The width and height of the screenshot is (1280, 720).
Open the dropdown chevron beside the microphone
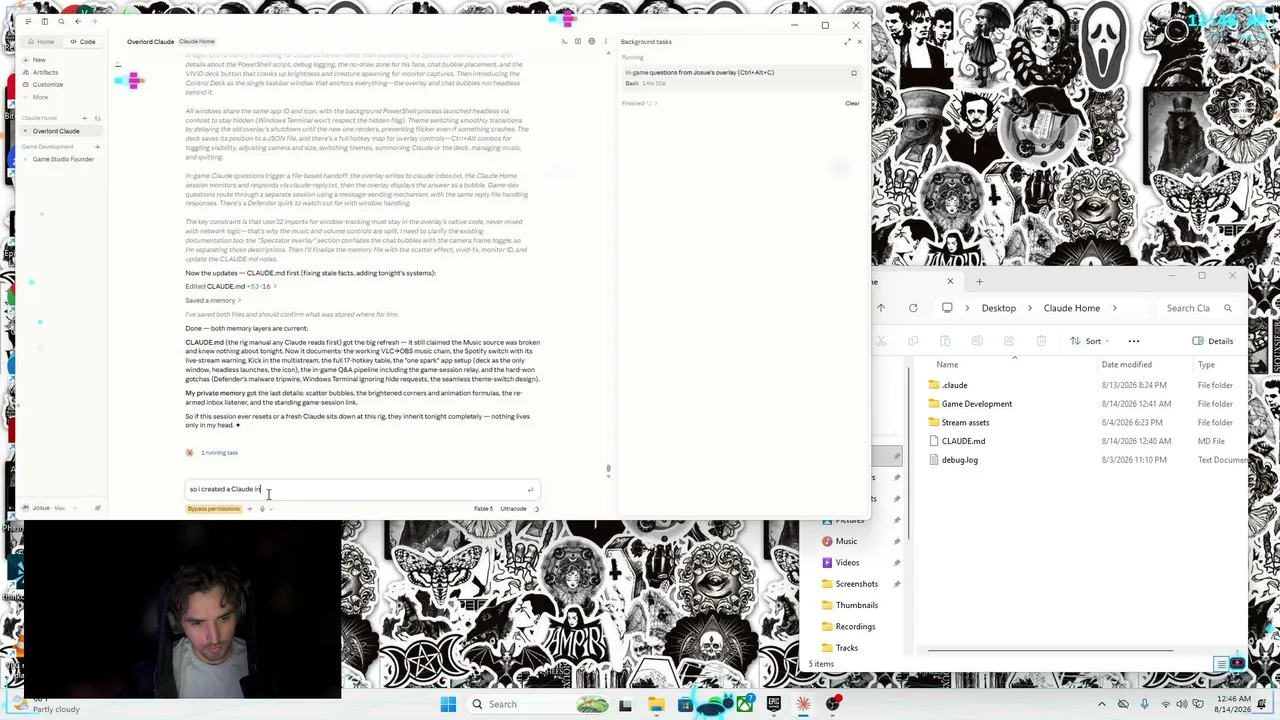[271, 509]
